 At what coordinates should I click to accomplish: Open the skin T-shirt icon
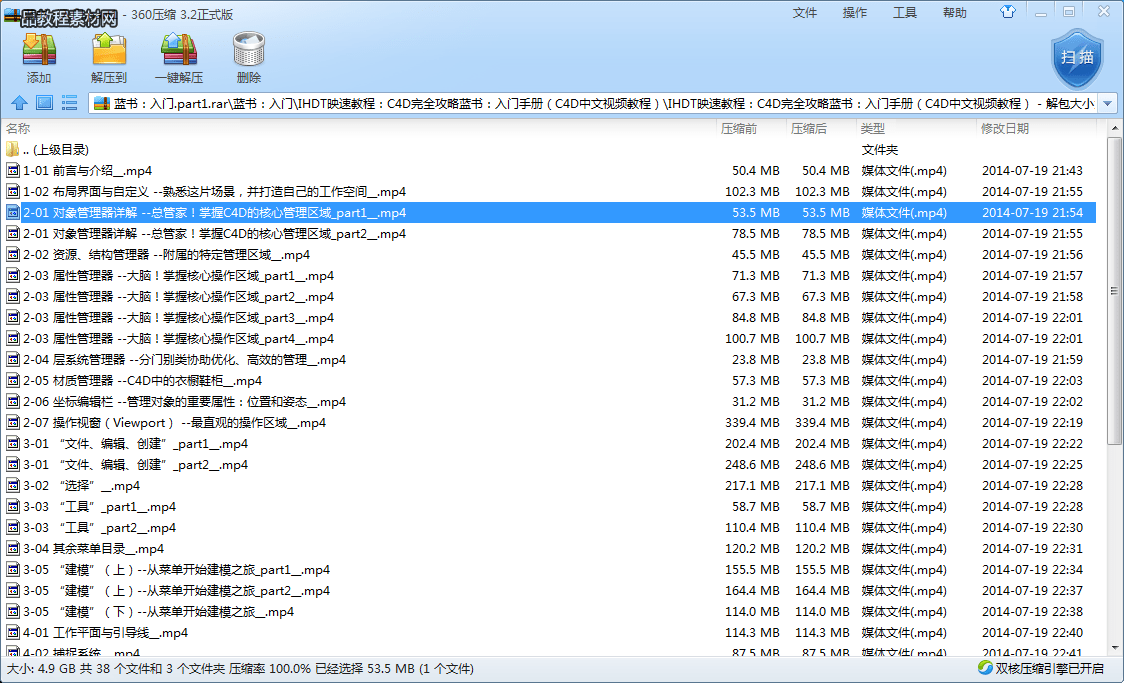pyautogui.click(x=1008, y=12)
